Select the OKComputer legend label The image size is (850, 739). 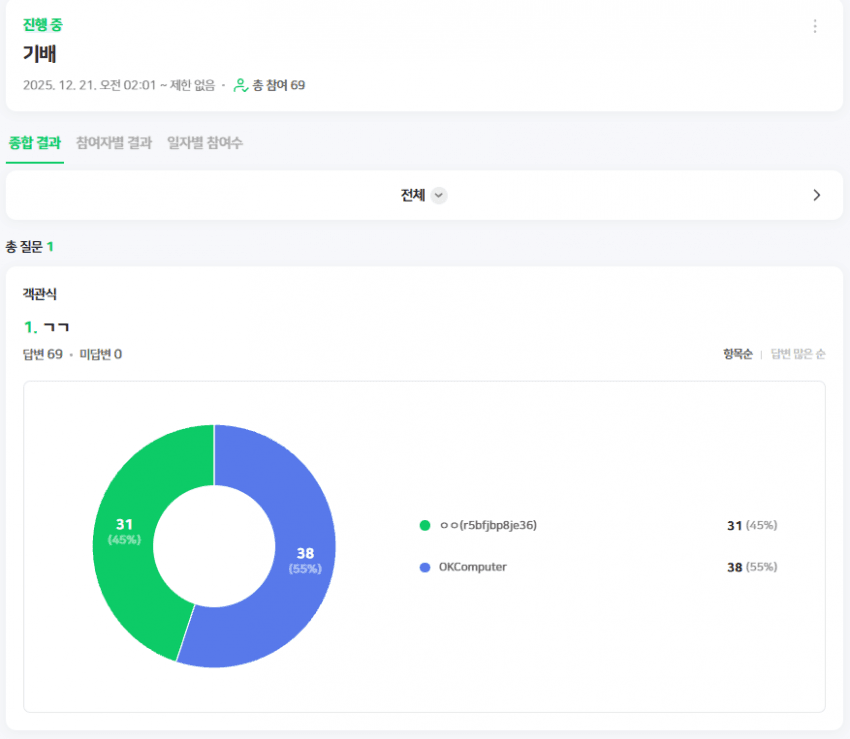(473, 567)
